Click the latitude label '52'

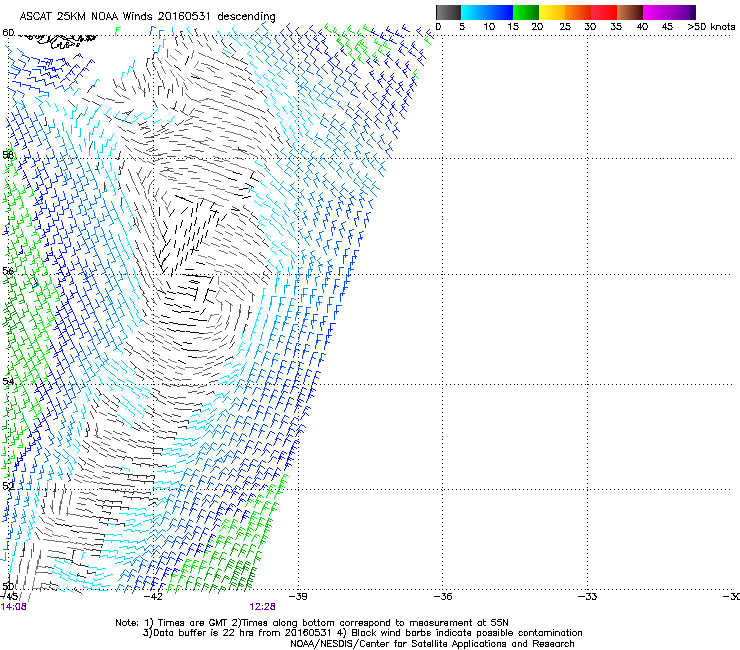8,486
